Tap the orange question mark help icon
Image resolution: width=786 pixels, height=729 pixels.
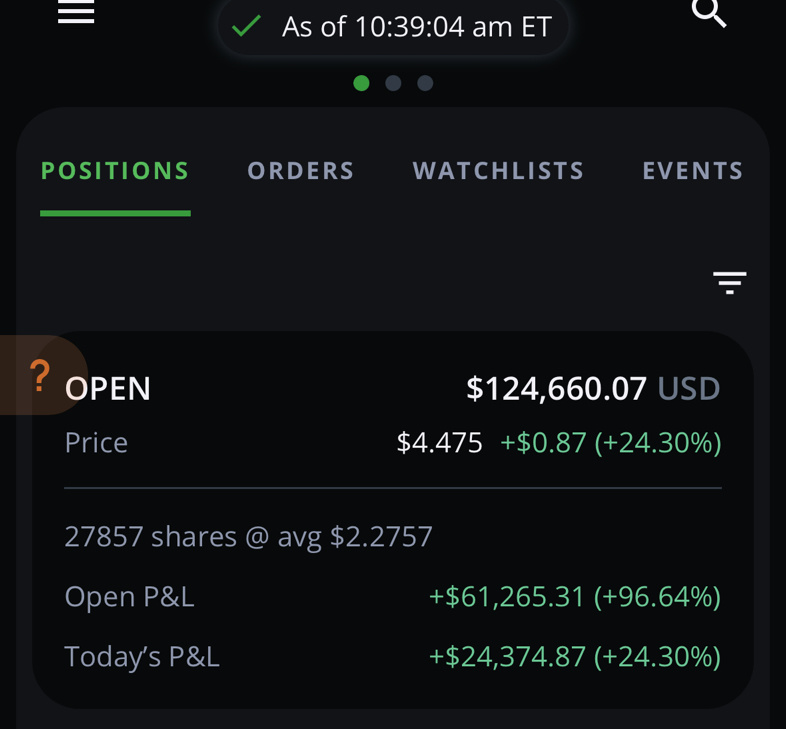40,375
